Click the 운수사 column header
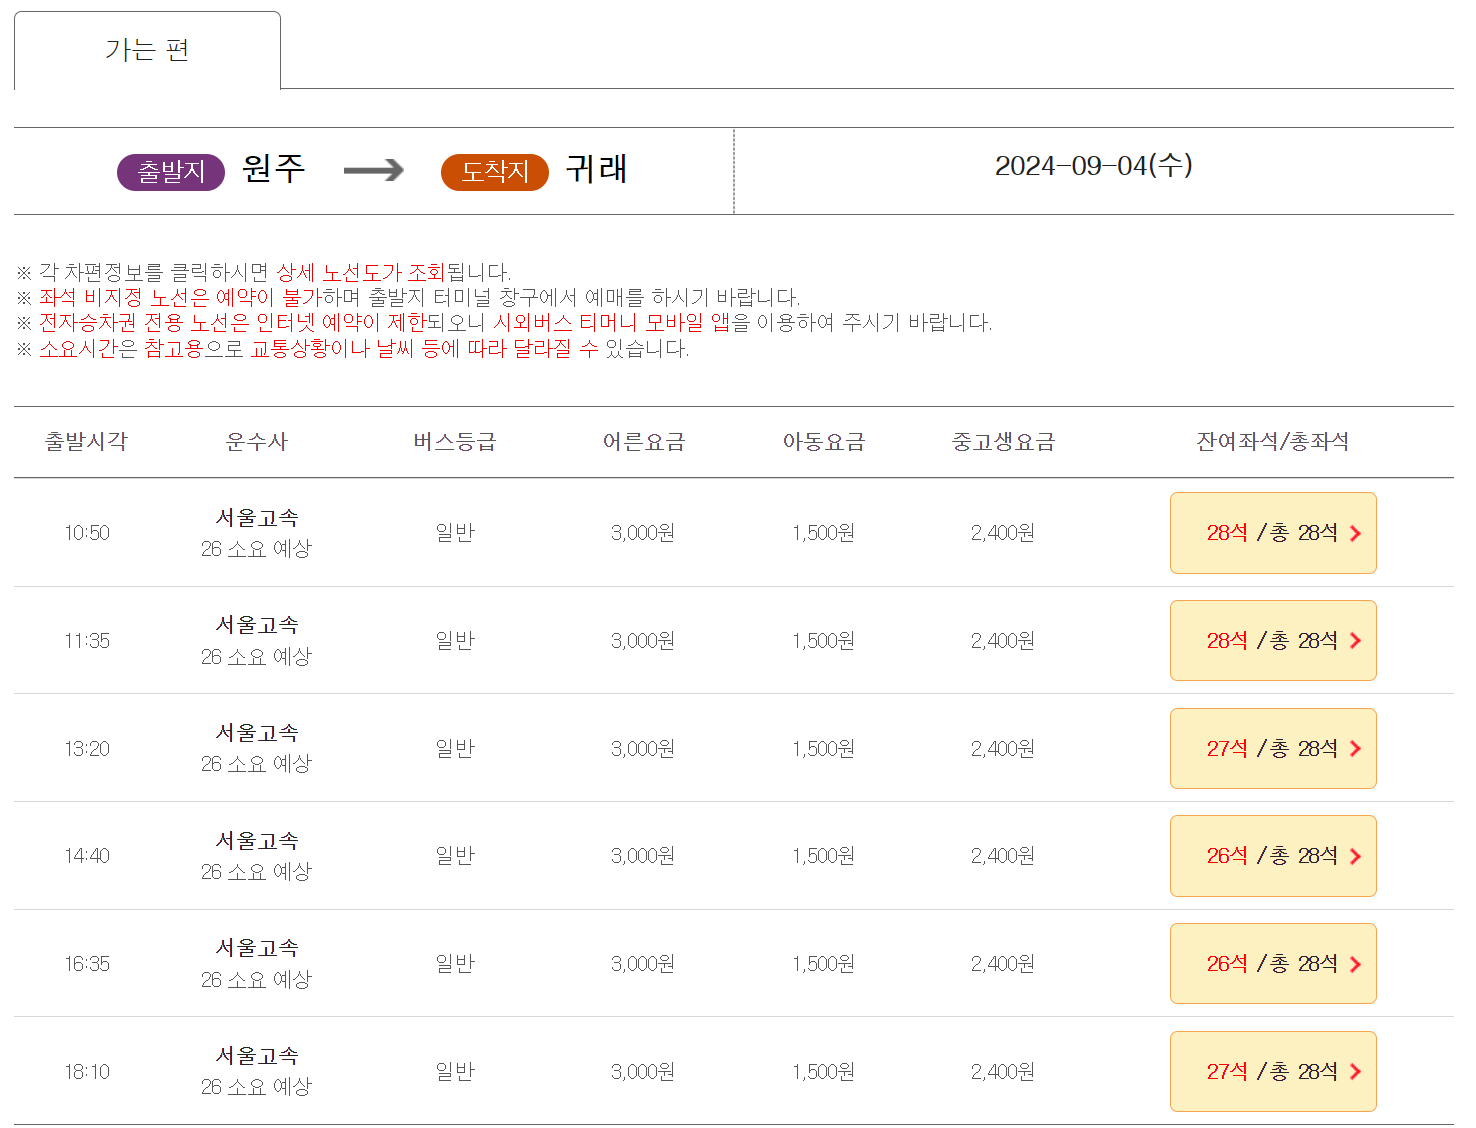1476x1128 pixels. [257, 442]
